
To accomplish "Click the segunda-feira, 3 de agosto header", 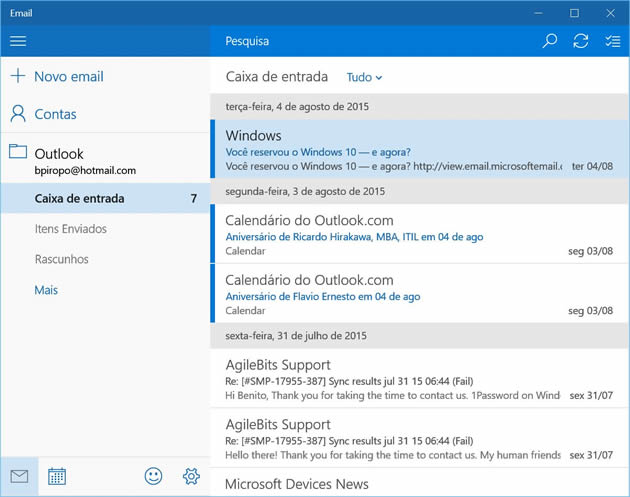I will pyautogui.click(x=419, y=191).
